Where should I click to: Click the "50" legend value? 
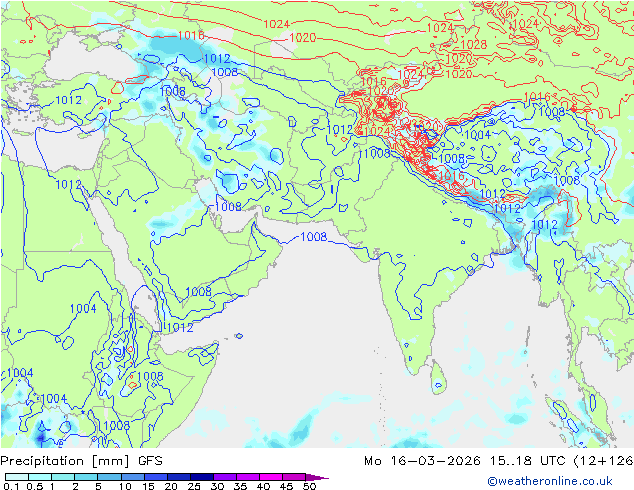click(x=309, y=486)
